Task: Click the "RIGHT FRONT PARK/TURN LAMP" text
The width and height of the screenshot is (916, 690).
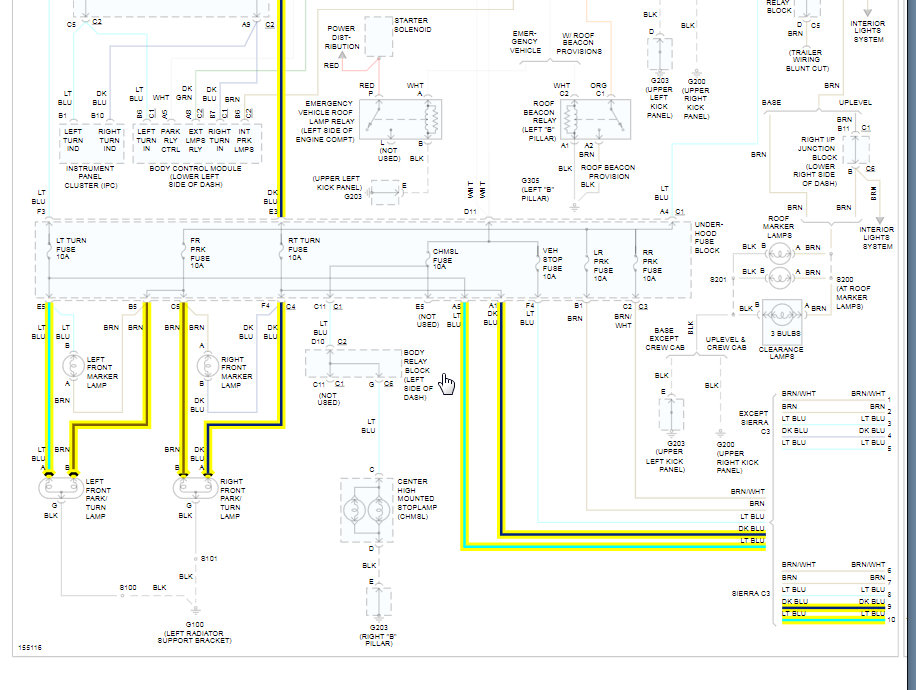Action: 232,499
